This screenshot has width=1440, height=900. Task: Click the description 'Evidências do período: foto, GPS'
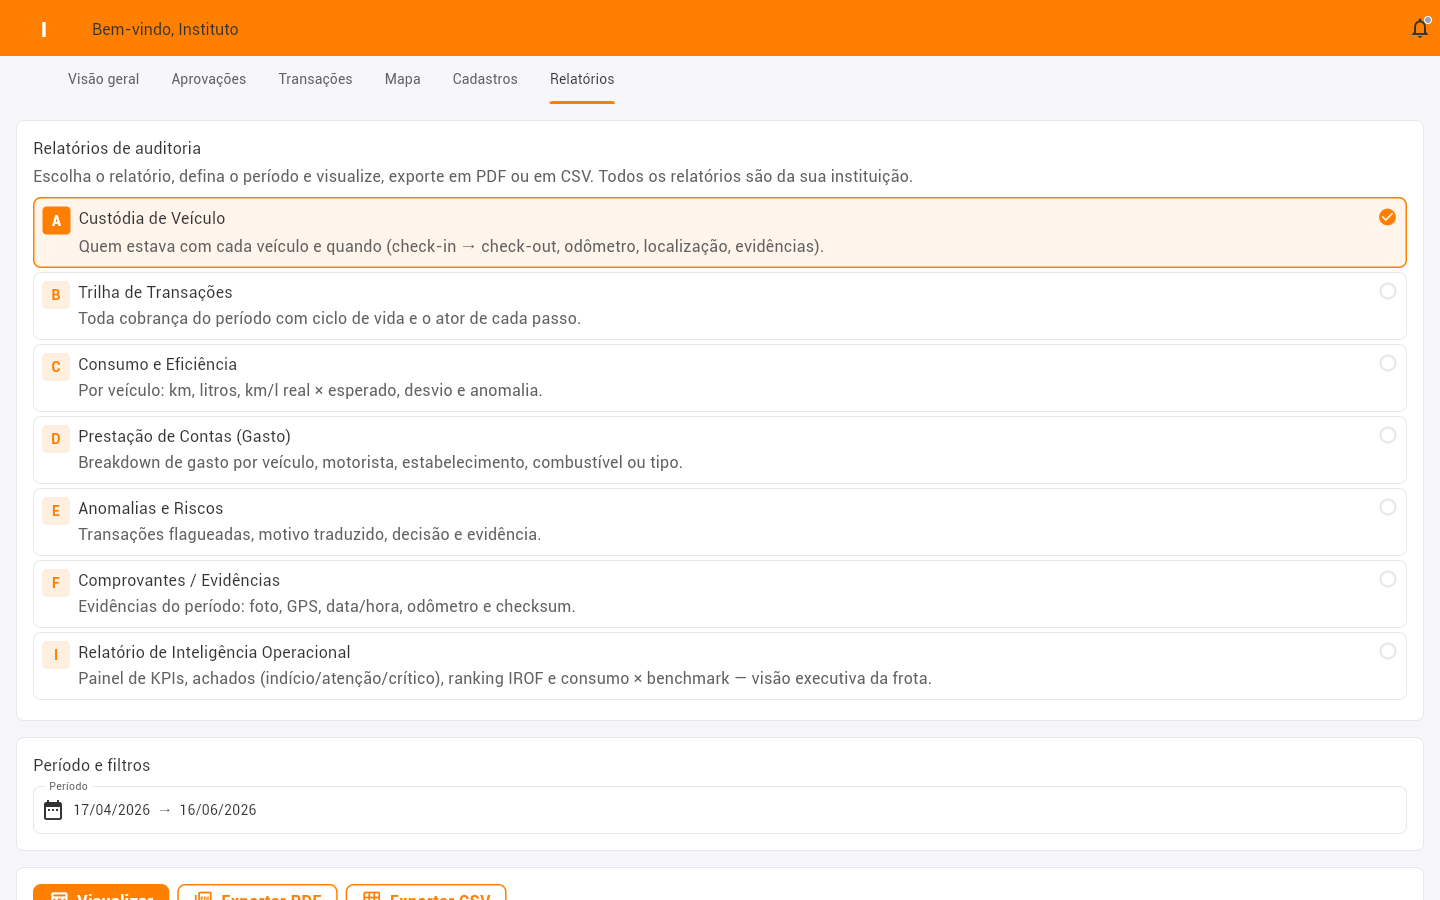pyautogui.click(x=327, y=606)
